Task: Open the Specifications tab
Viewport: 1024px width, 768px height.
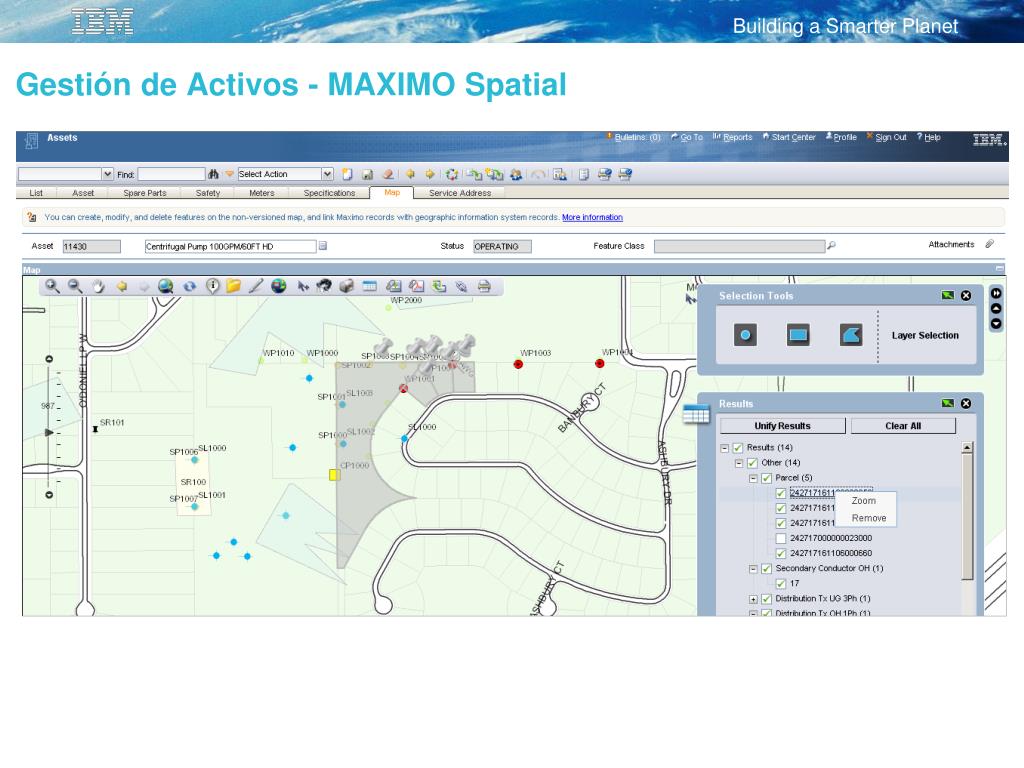Action: [x=329, y=193]
